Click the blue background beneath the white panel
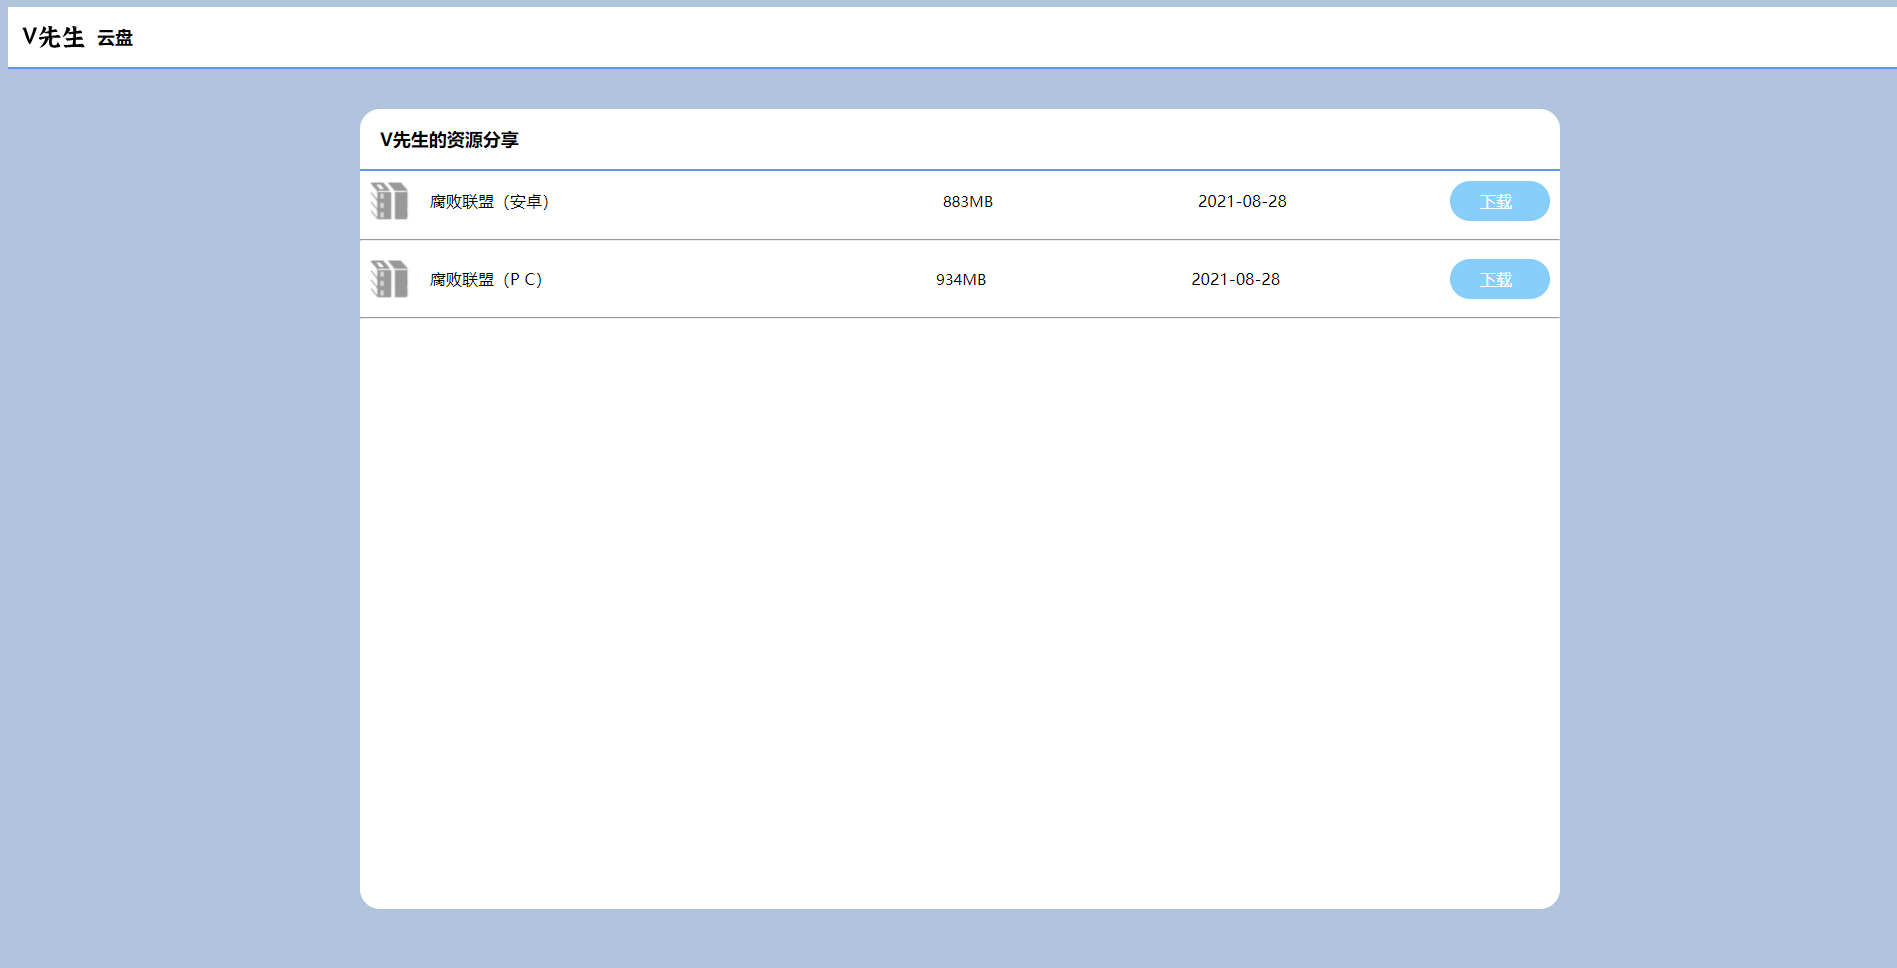The width and height of the screenshot is (1897, 968). [x=960, y=940]
